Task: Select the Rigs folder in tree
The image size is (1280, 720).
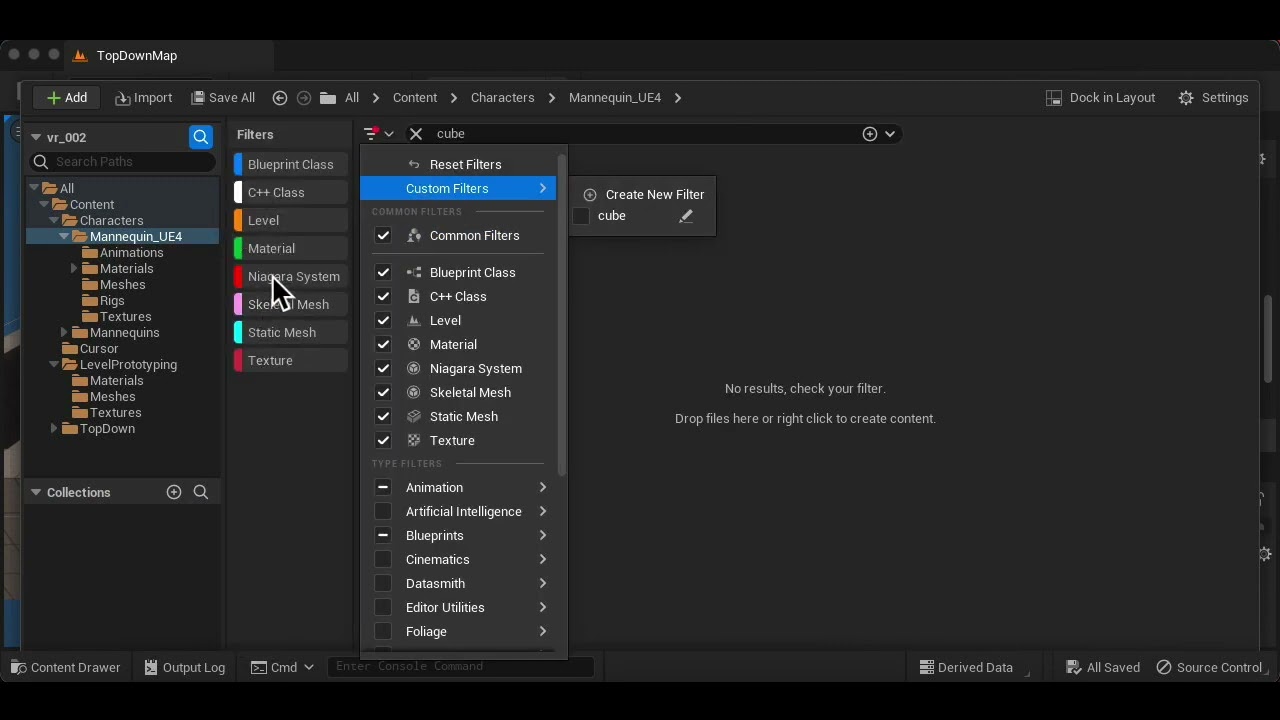Action: tap(112, 300)
